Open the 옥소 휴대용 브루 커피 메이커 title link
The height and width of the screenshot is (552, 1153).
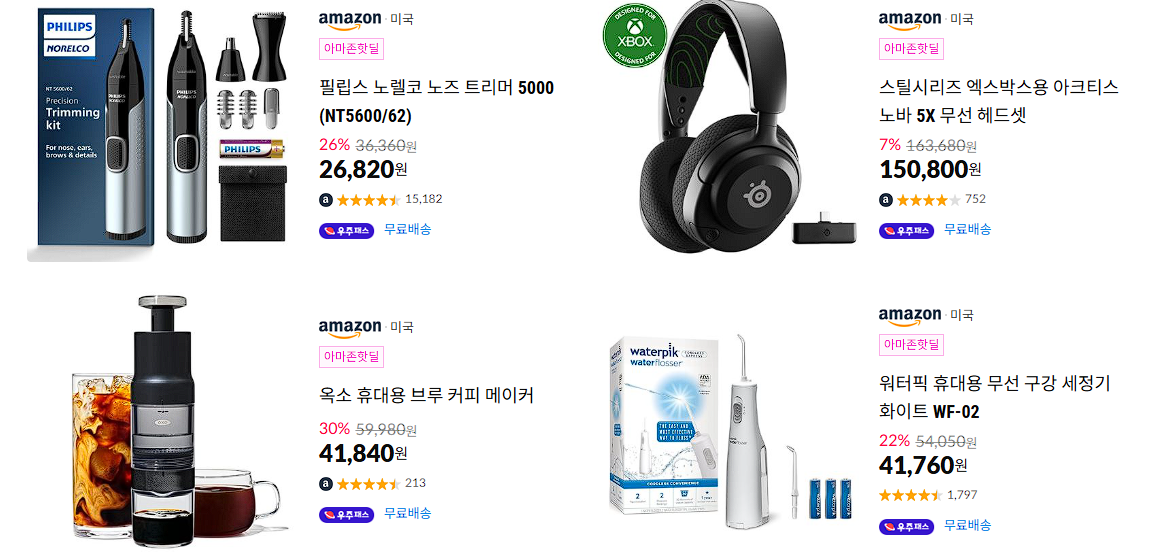tap(426, 395)
